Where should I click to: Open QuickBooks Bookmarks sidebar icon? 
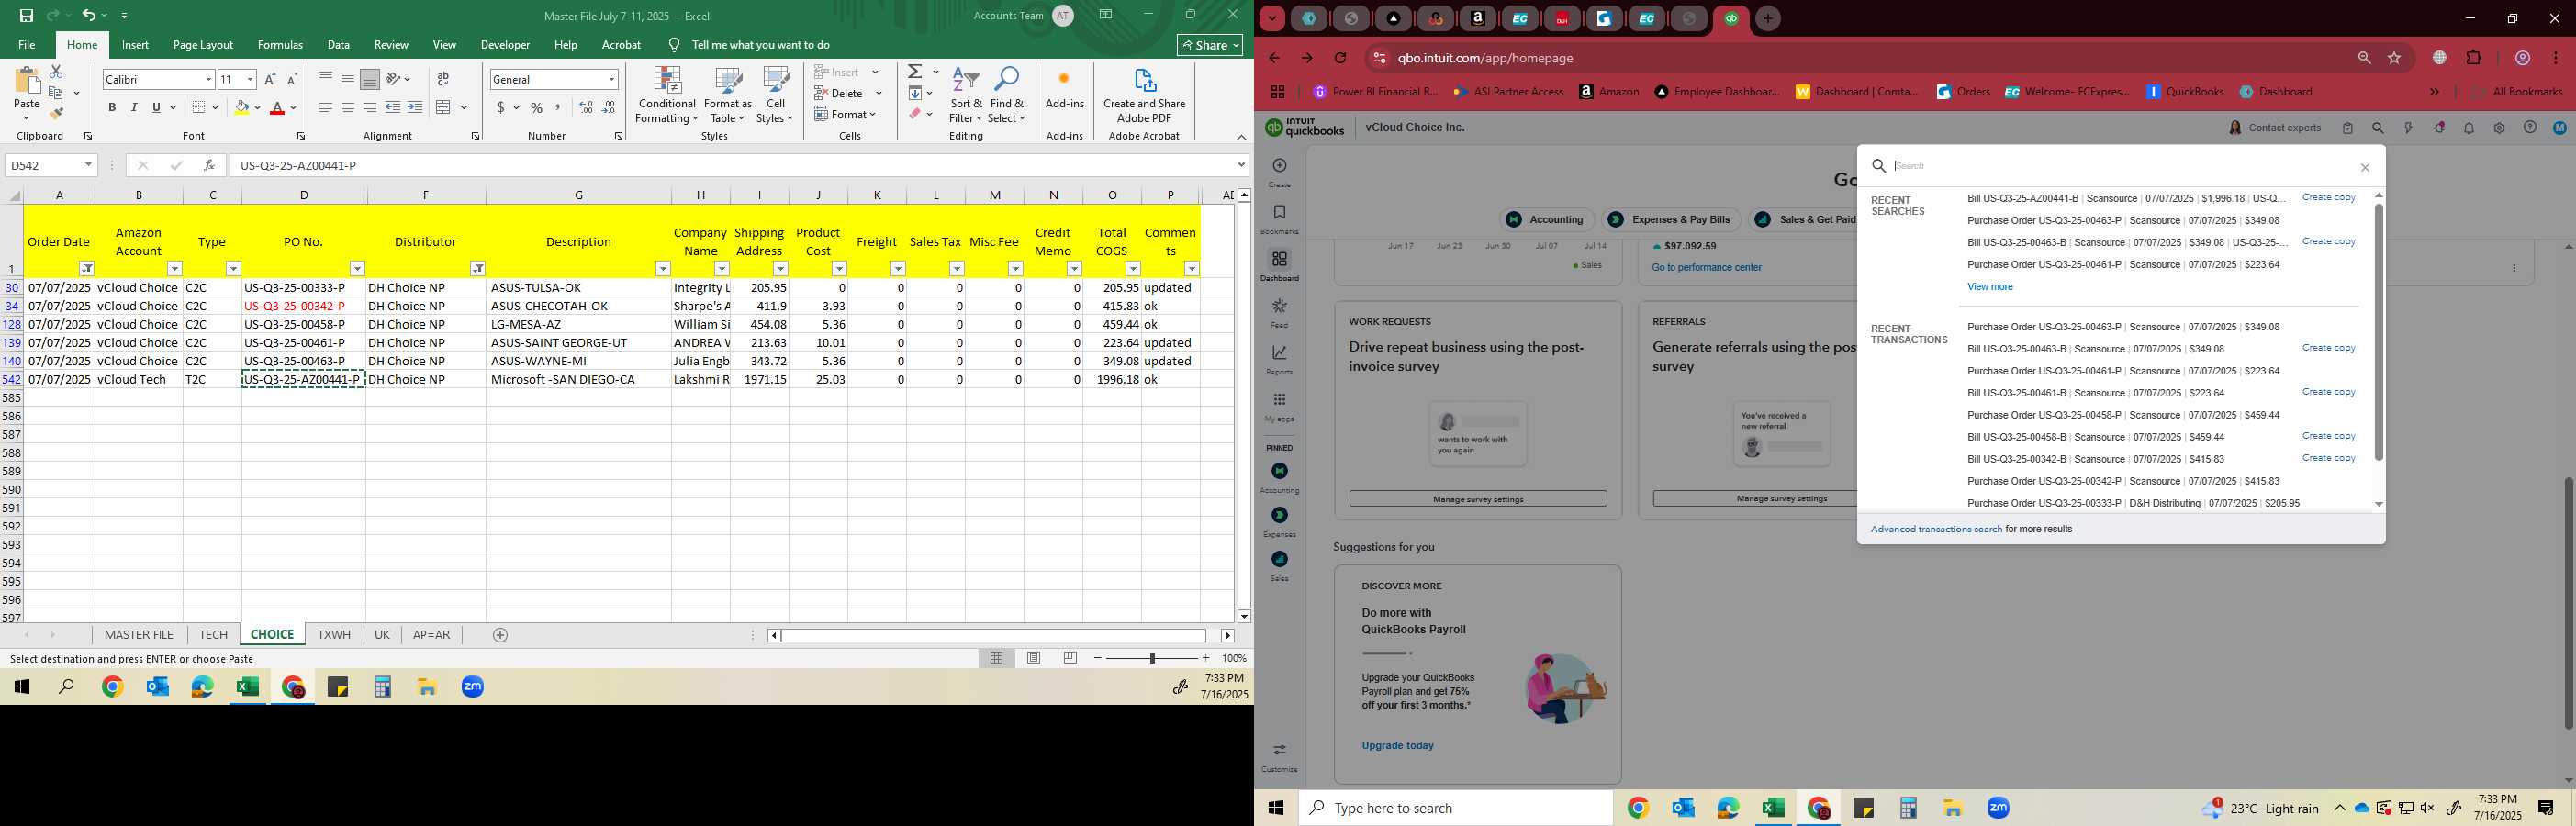pos(1279,218)
